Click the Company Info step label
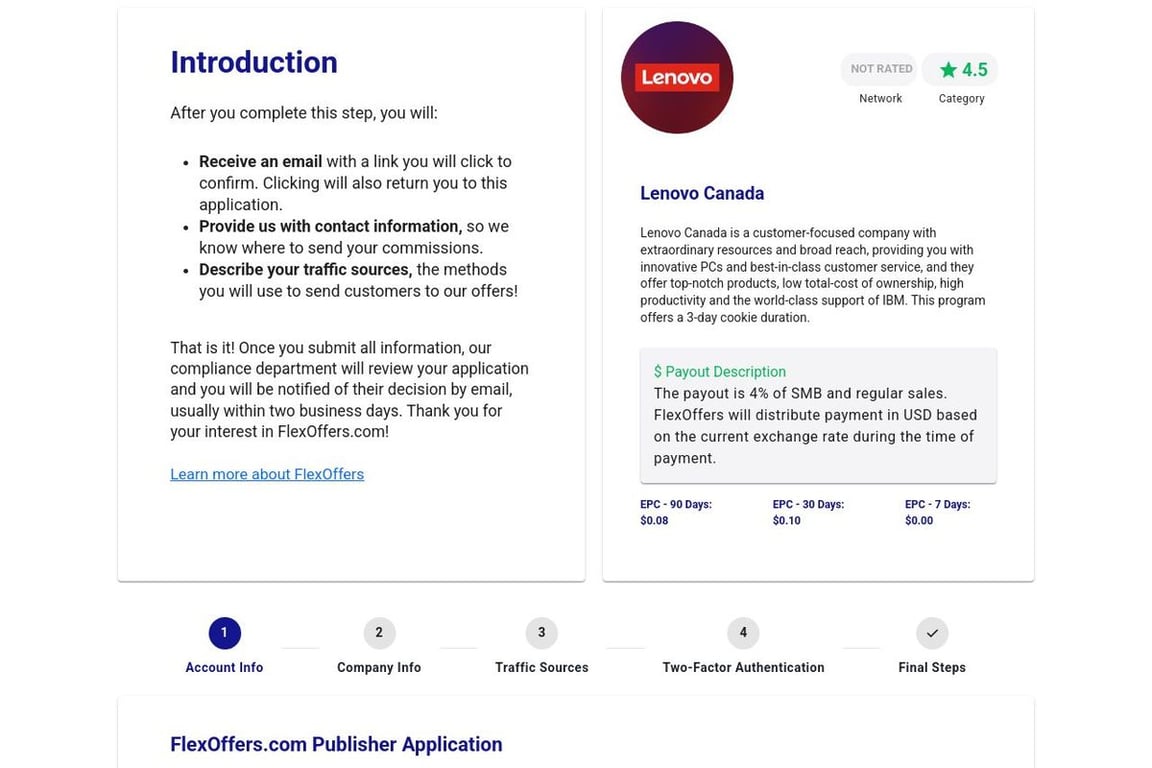Screen dimensions: 1152x768 [379, 667]
